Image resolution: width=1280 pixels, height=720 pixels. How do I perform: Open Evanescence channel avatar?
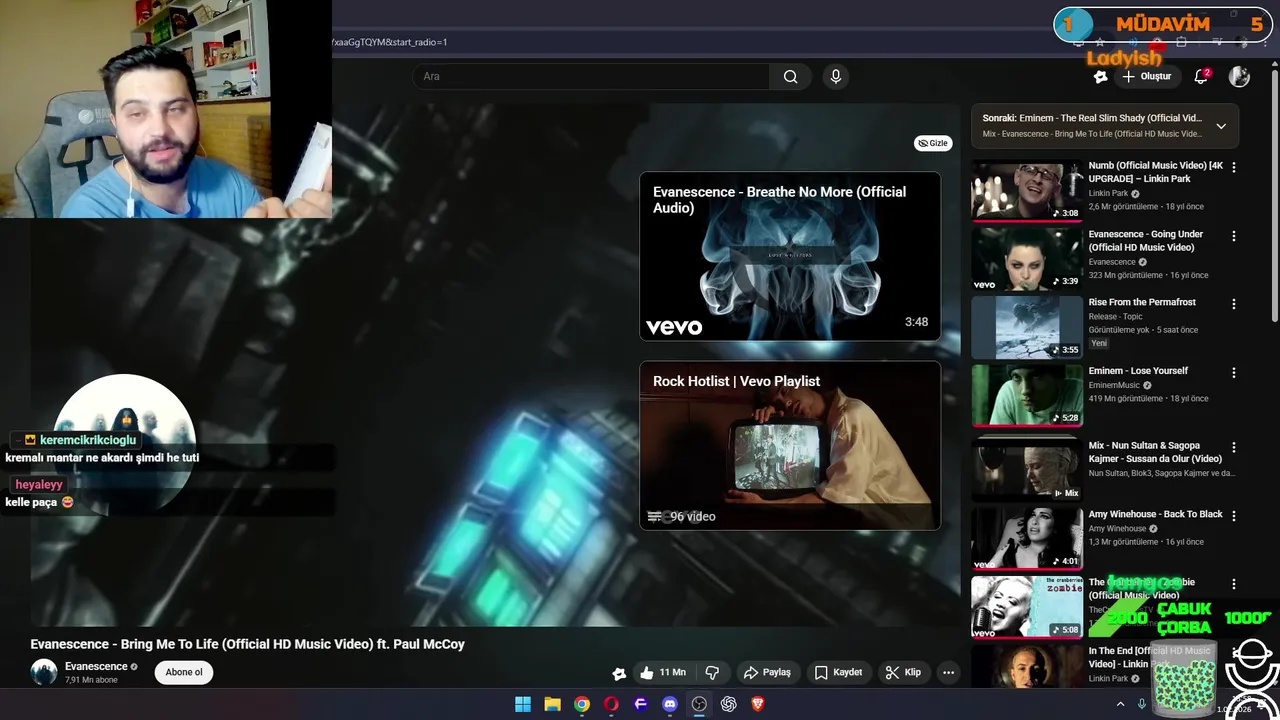click(44, 672)
